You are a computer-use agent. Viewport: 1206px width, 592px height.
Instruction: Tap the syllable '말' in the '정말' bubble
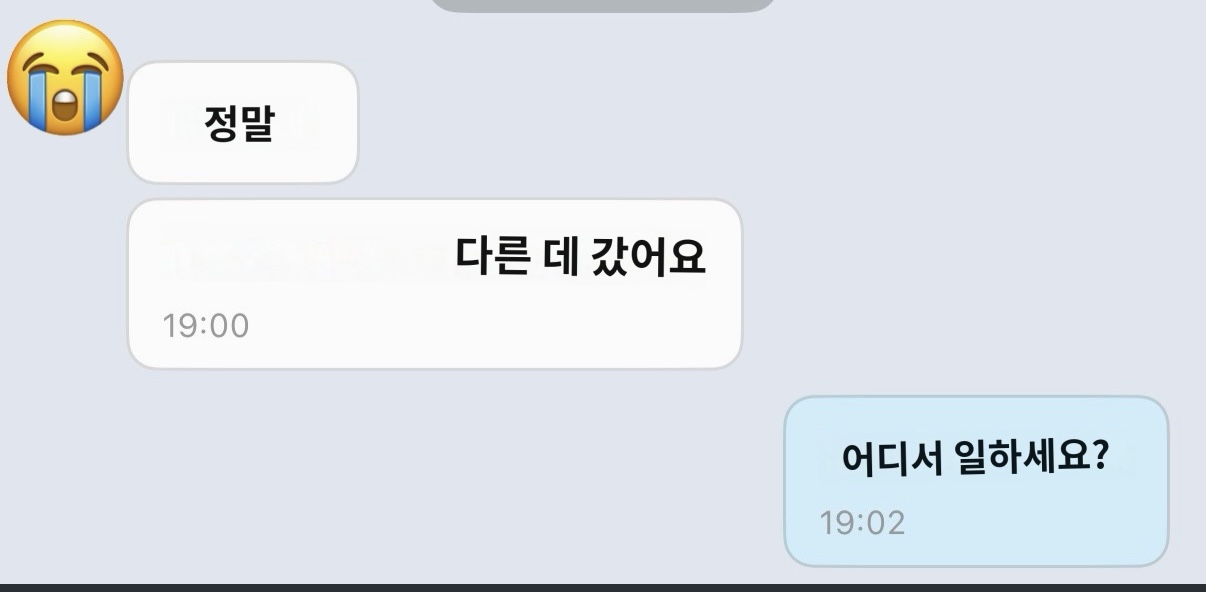(x=258, y=123)
